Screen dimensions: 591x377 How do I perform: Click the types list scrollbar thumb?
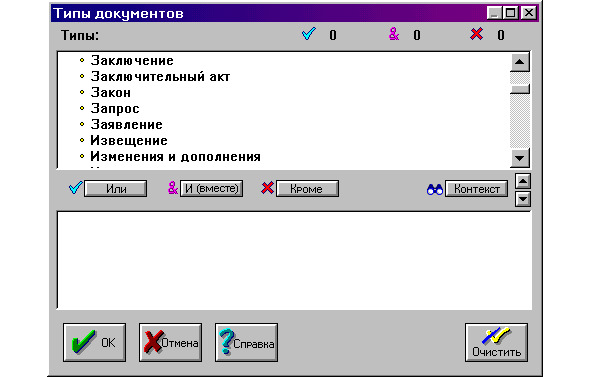point(520,89)
